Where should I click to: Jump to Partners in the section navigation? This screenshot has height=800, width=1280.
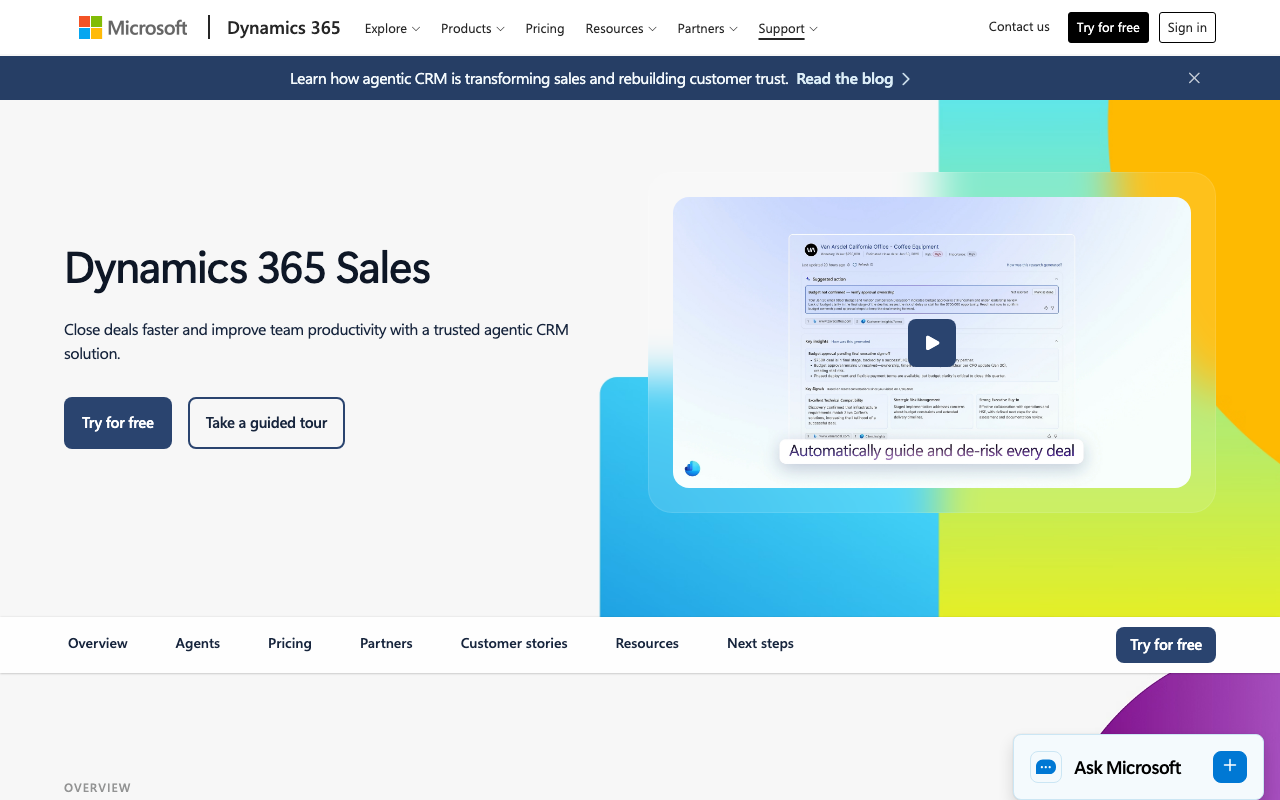pos(386,643)
